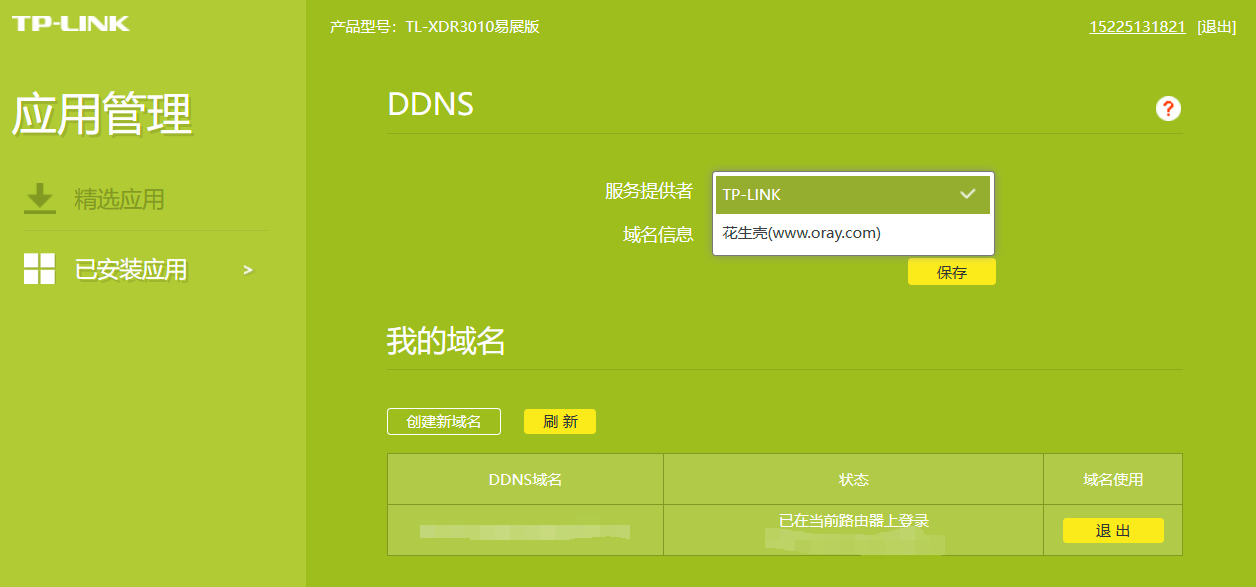Click the account number 15225131821 link
This screenshot has width=1256, height=587.
[x=1137, y=27]
